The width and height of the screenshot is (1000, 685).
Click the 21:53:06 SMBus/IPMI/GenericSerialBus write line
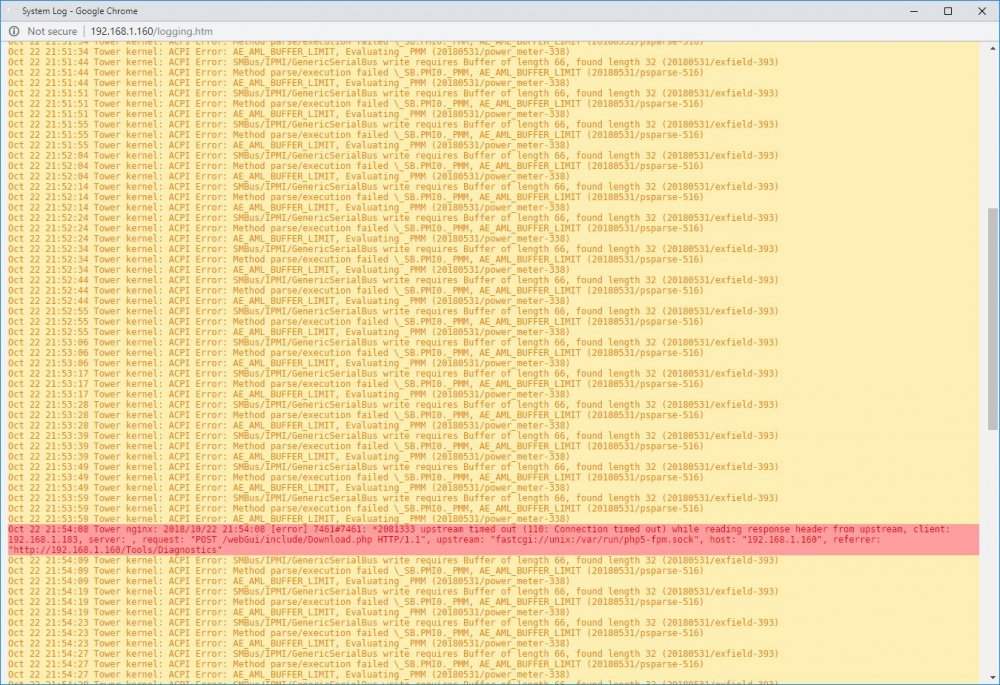click(393, 342)
